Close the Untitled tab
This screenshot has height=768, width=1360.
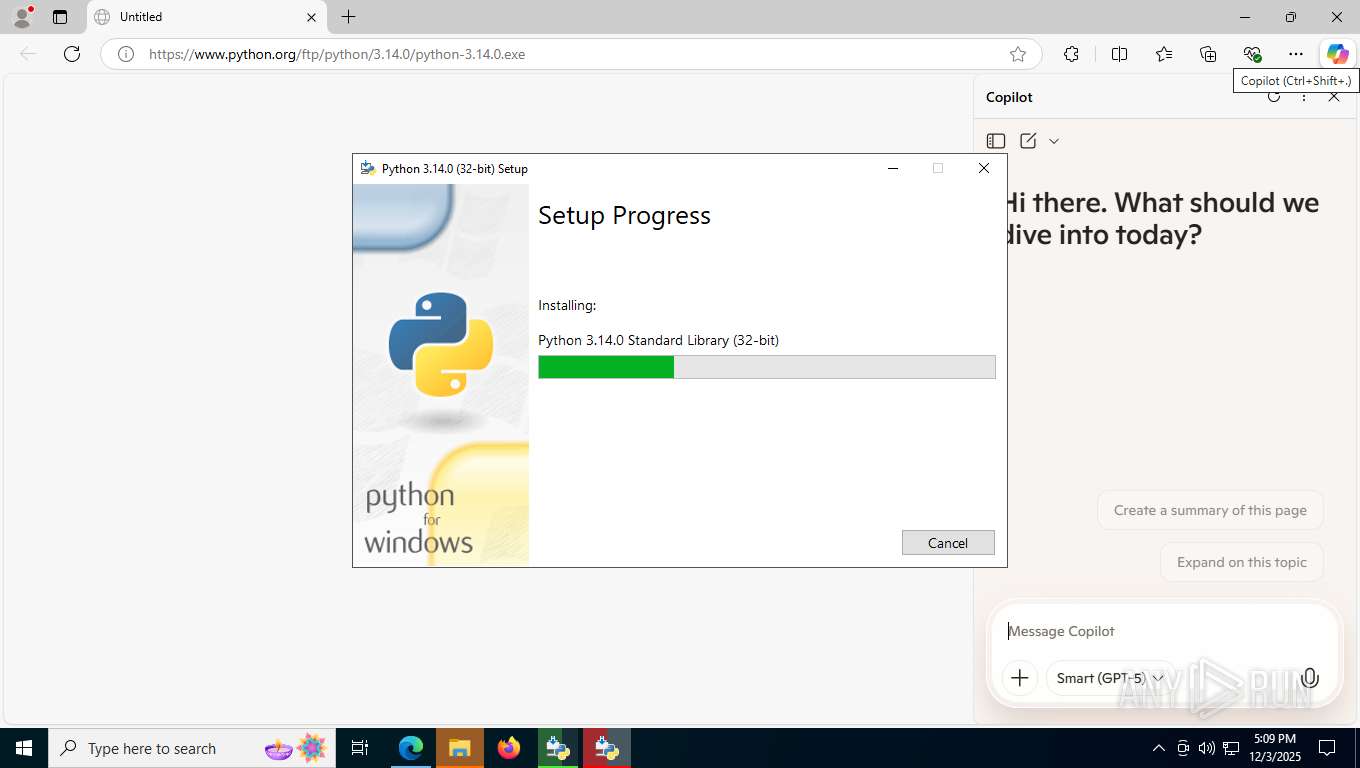click(311, 17)
